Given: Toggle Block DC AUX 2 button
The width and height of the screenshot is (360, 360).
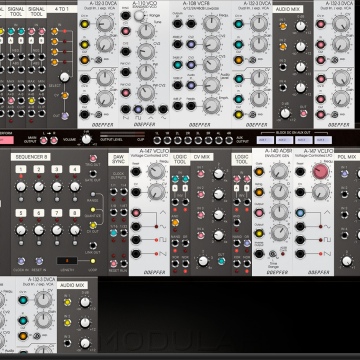Looking at the screenshot, I should pyautogui.click(x=285, y=140).
